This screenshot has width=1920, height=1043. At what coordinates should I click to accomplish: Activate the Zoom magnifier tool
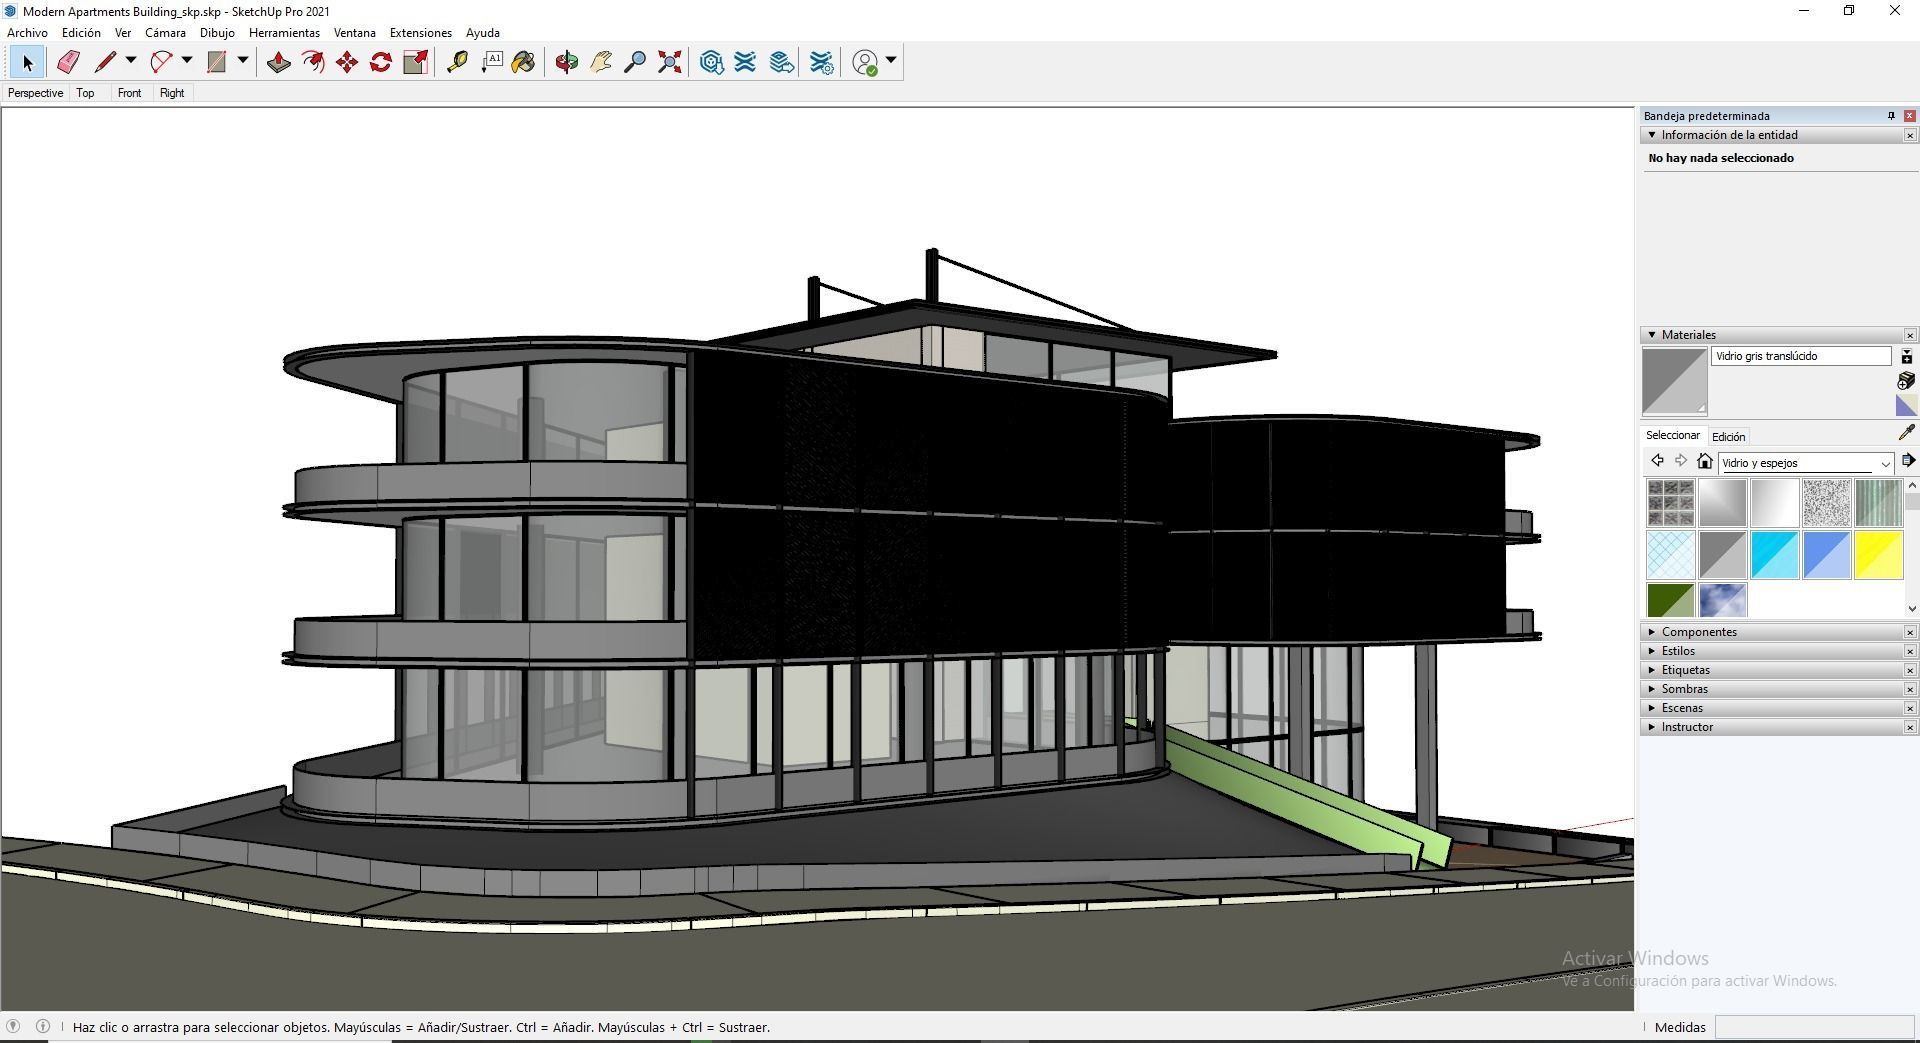635,62
